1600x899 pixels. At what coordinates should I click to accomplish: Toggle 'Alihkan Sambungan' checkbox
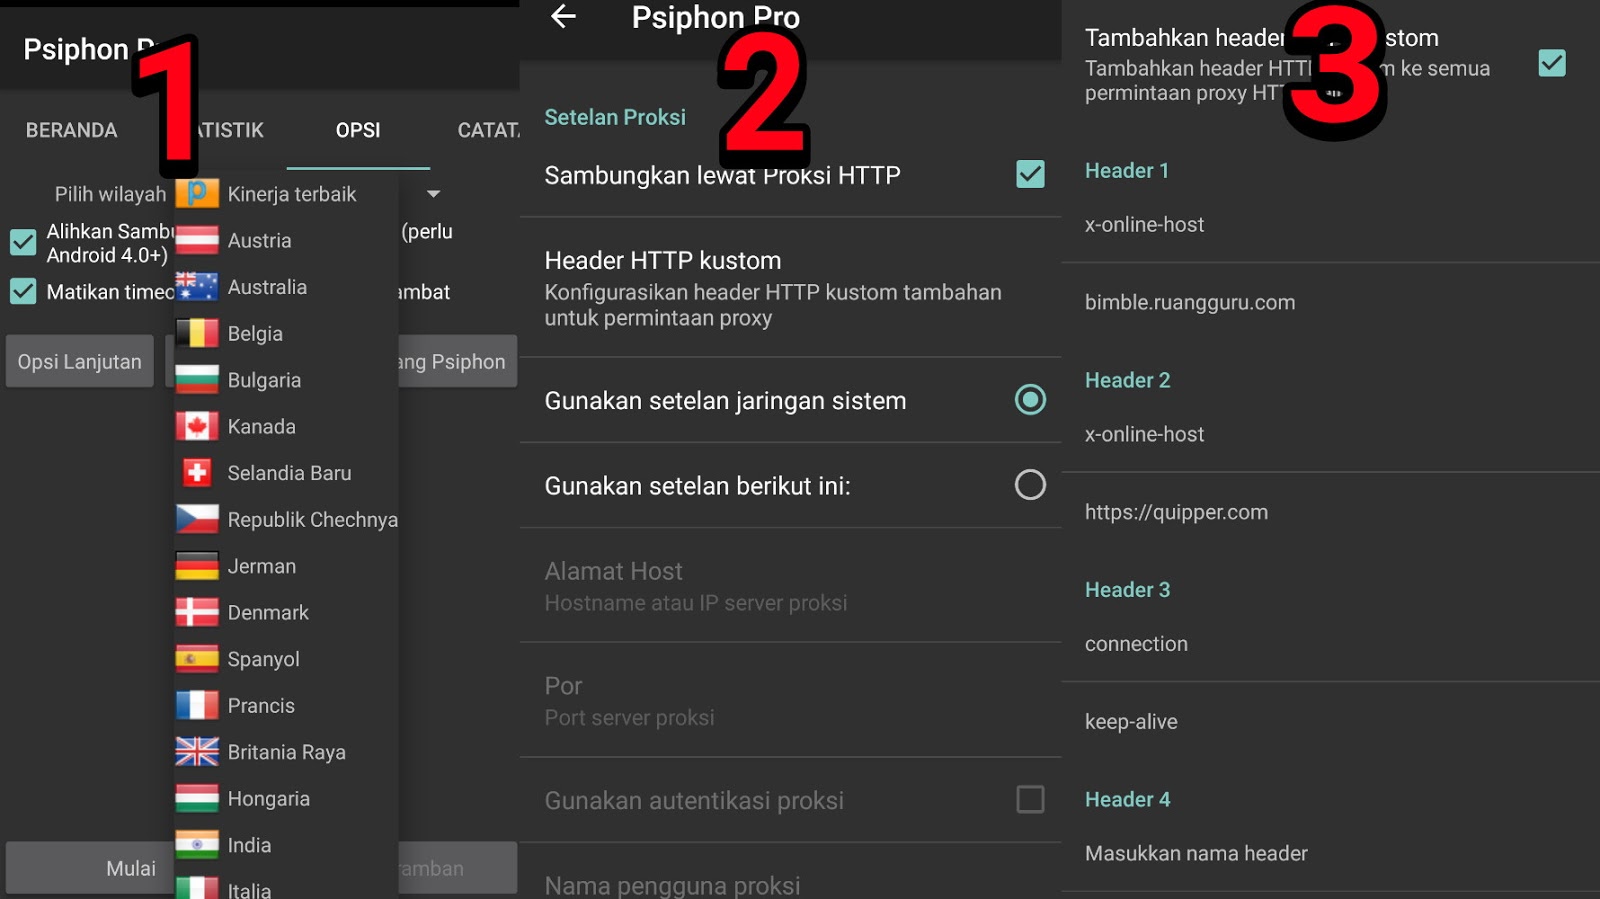click(23, 242)
